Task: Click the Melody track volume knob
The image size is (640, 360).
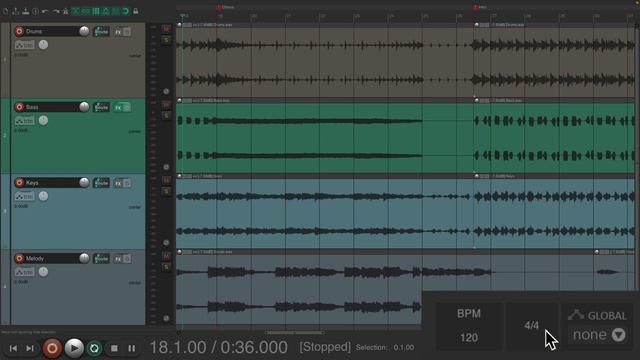Action: point(84,258)
